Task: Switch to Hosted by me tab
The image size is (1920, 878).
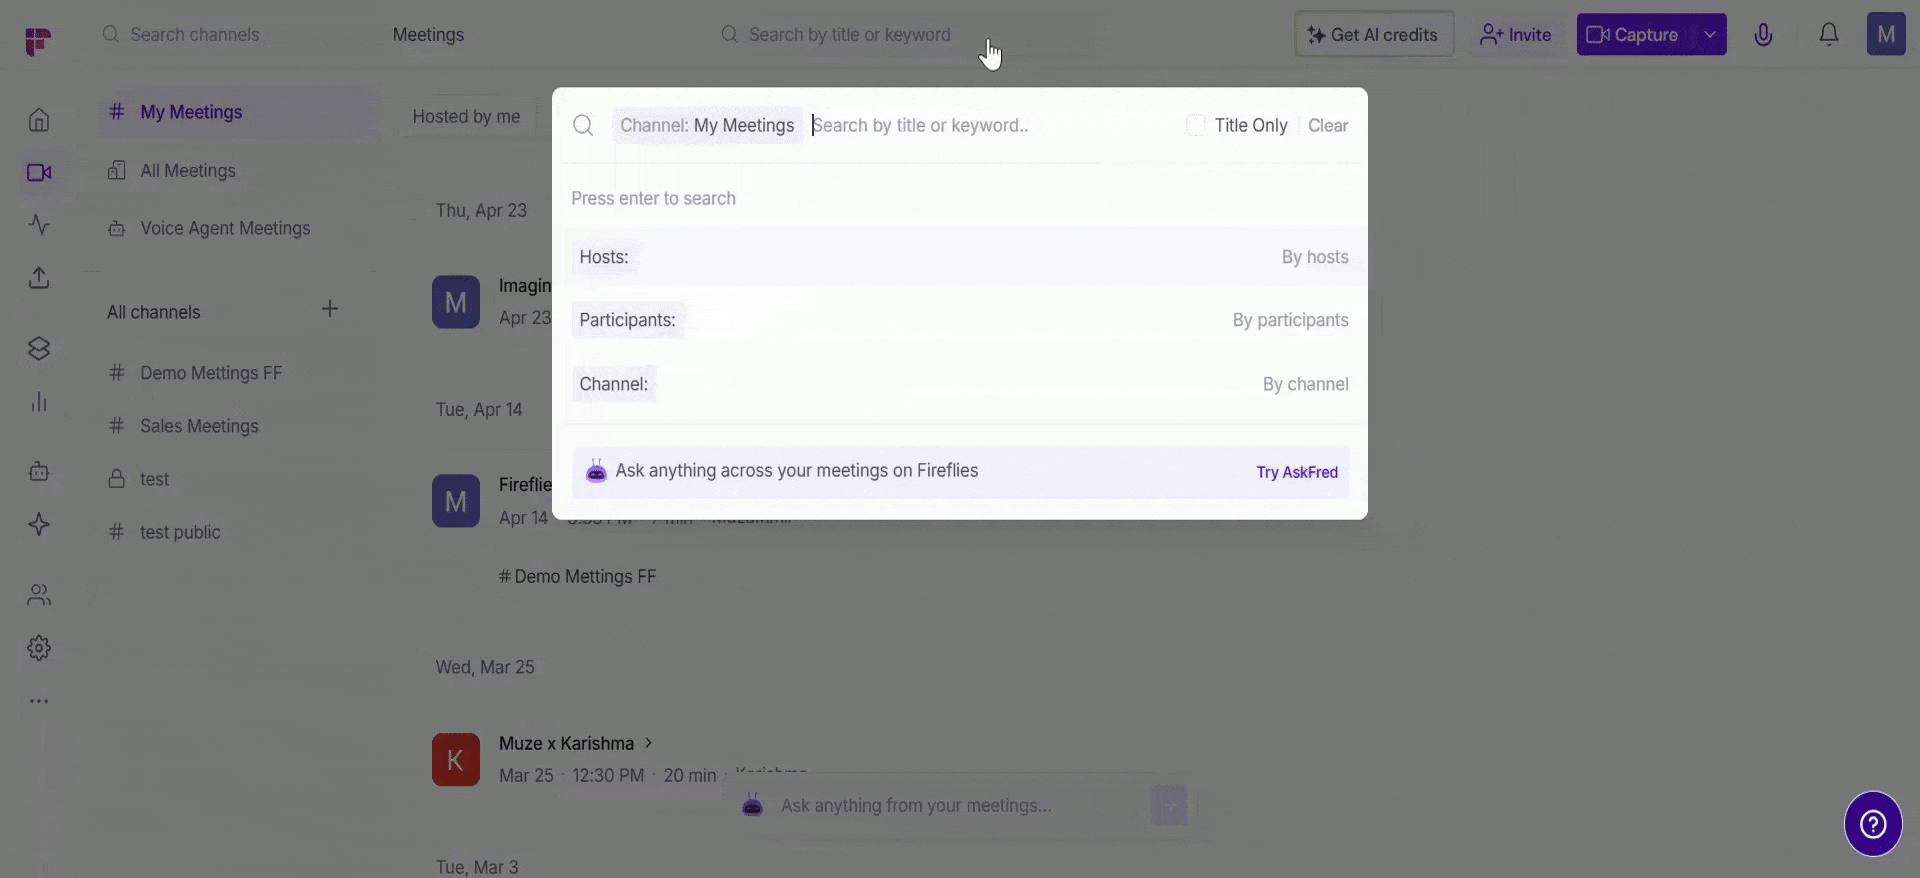Action: click(x=466, y=117)
